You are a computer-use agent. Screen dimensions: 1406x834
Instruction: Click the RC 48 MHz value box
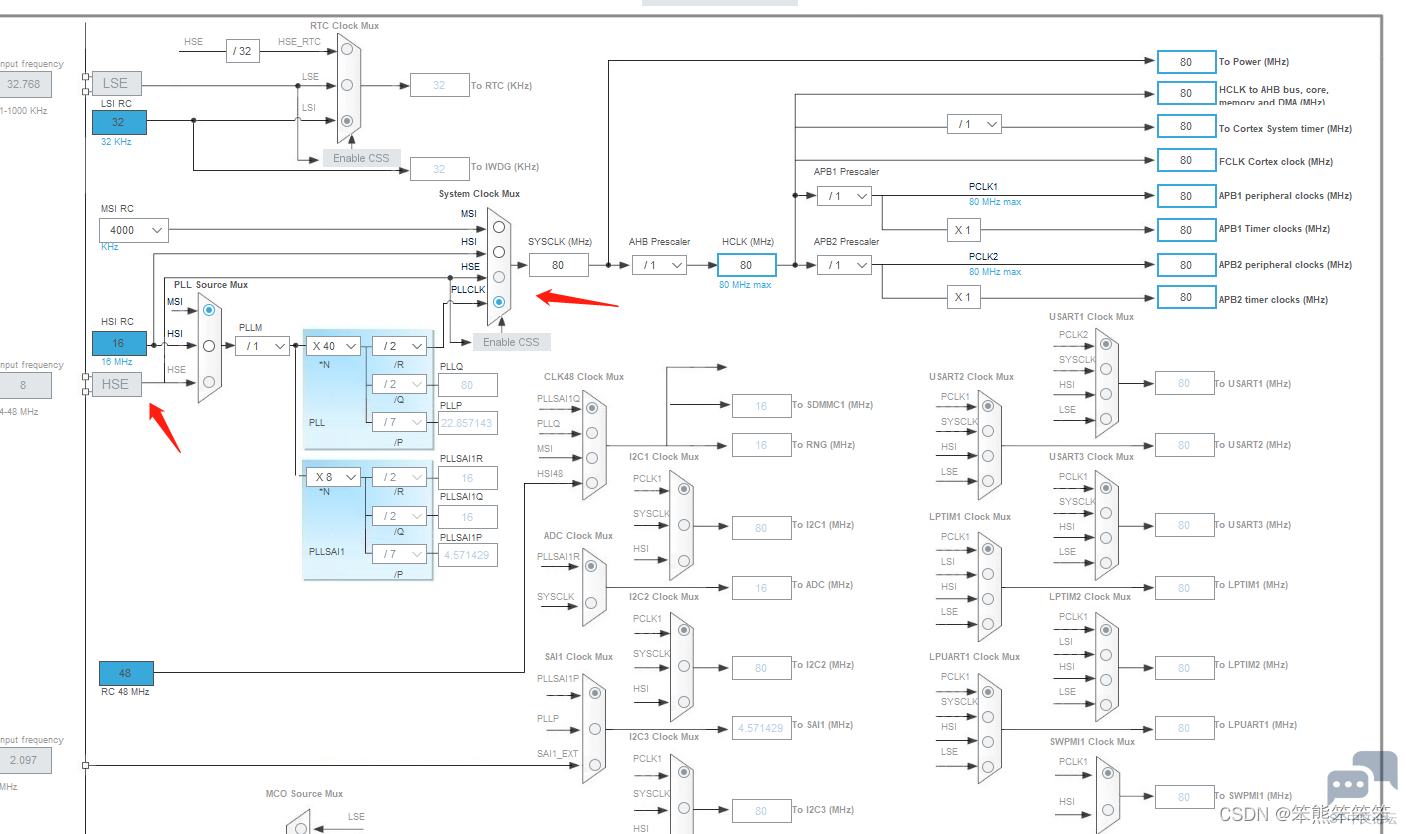[x=126, y=673]
